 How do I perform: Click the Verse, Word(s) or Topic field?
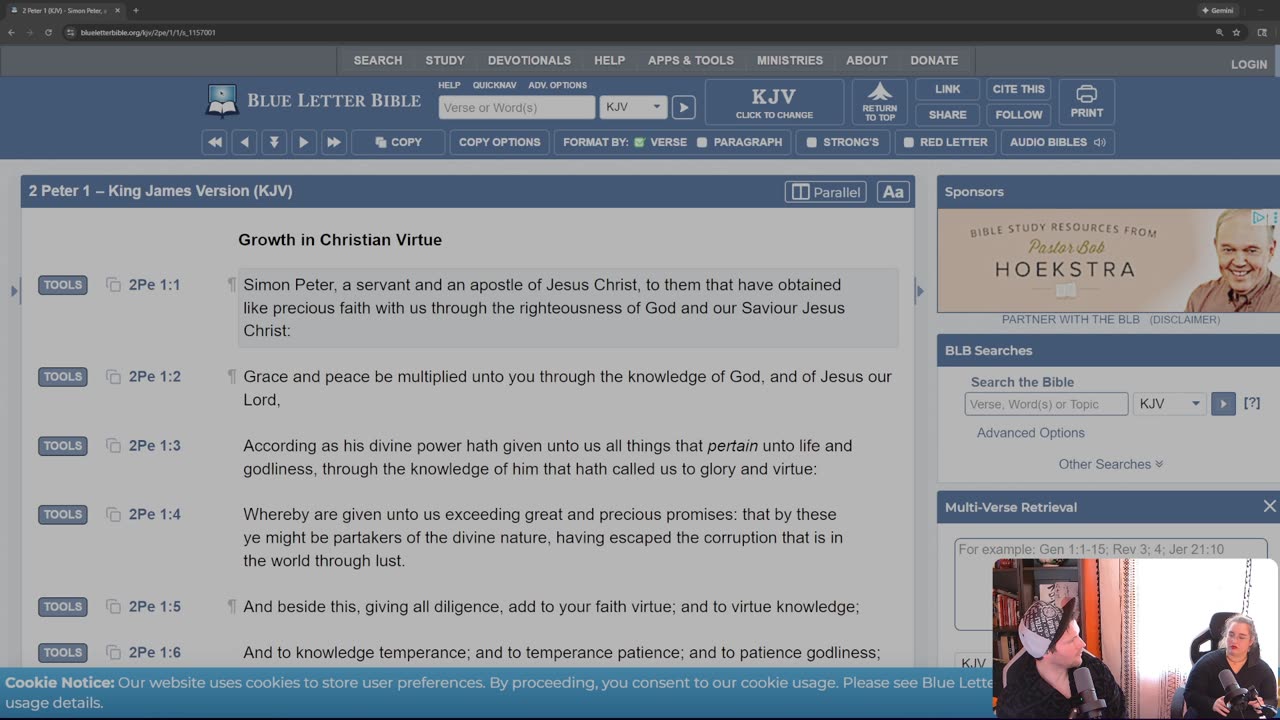click(x=1046, y=404)
